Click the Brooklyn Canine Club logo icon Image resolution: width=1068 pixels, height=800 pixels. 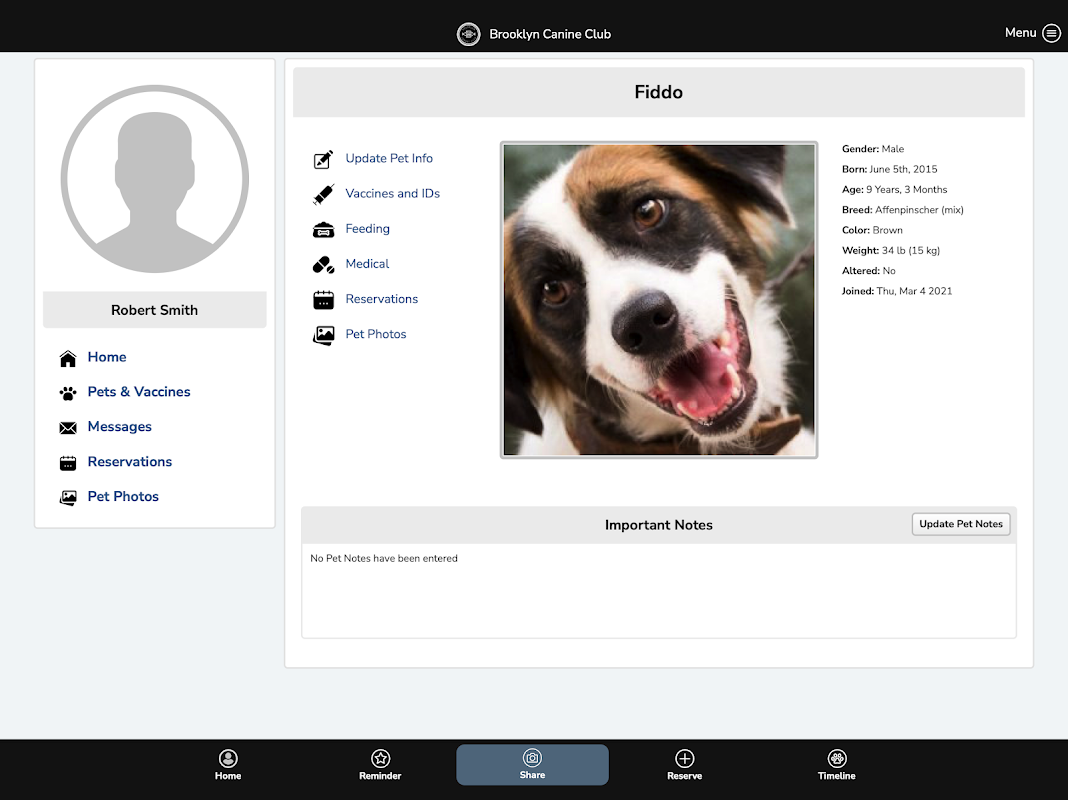(x=469, y=34)
